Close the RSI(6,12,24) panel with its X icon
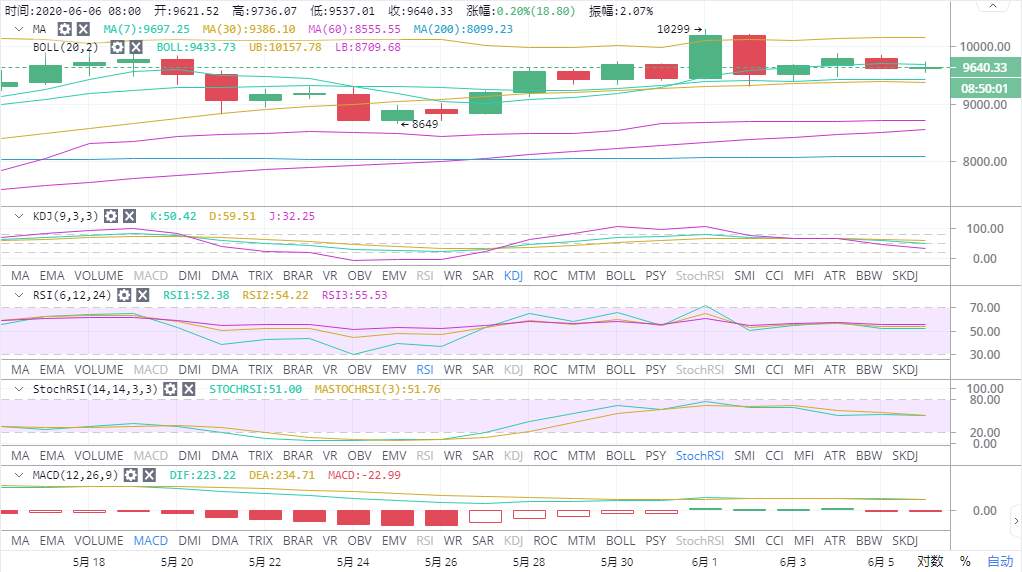This screenshot has height=572, width=1022. pos(143,295)
